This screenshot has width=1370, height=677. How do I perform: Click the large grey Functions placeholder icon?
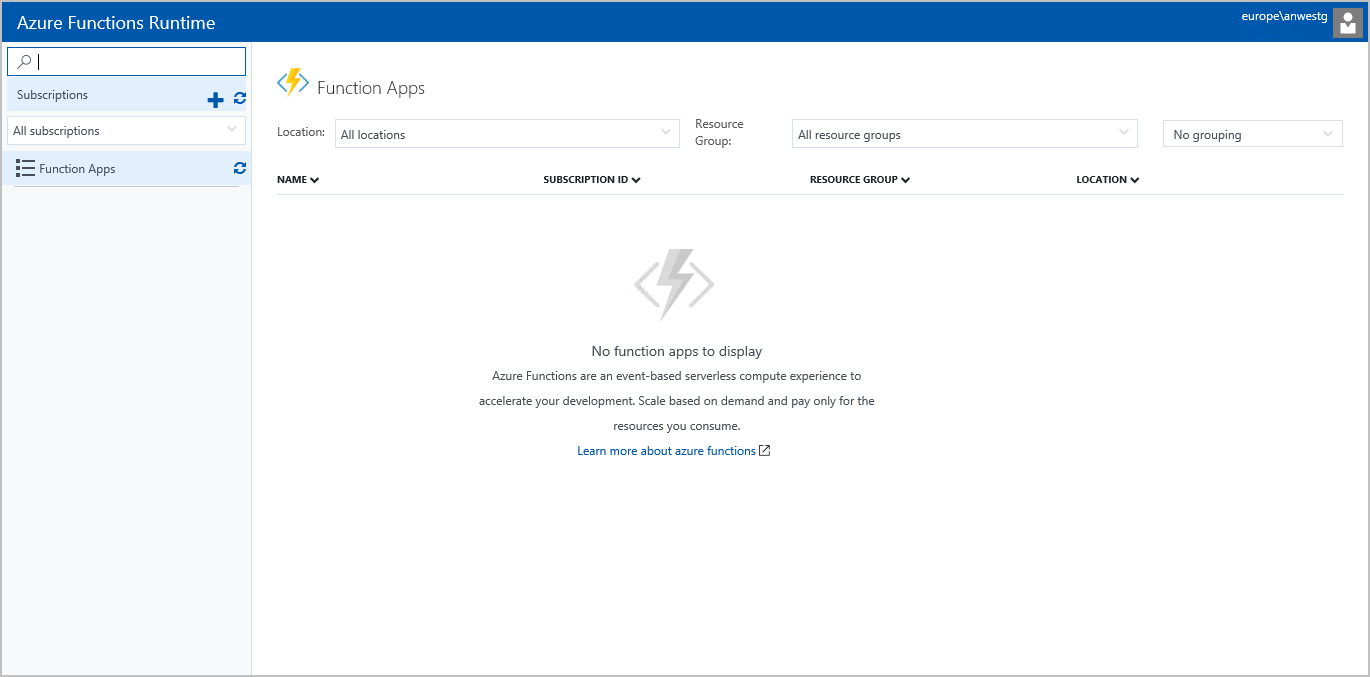tap(674, 285)
